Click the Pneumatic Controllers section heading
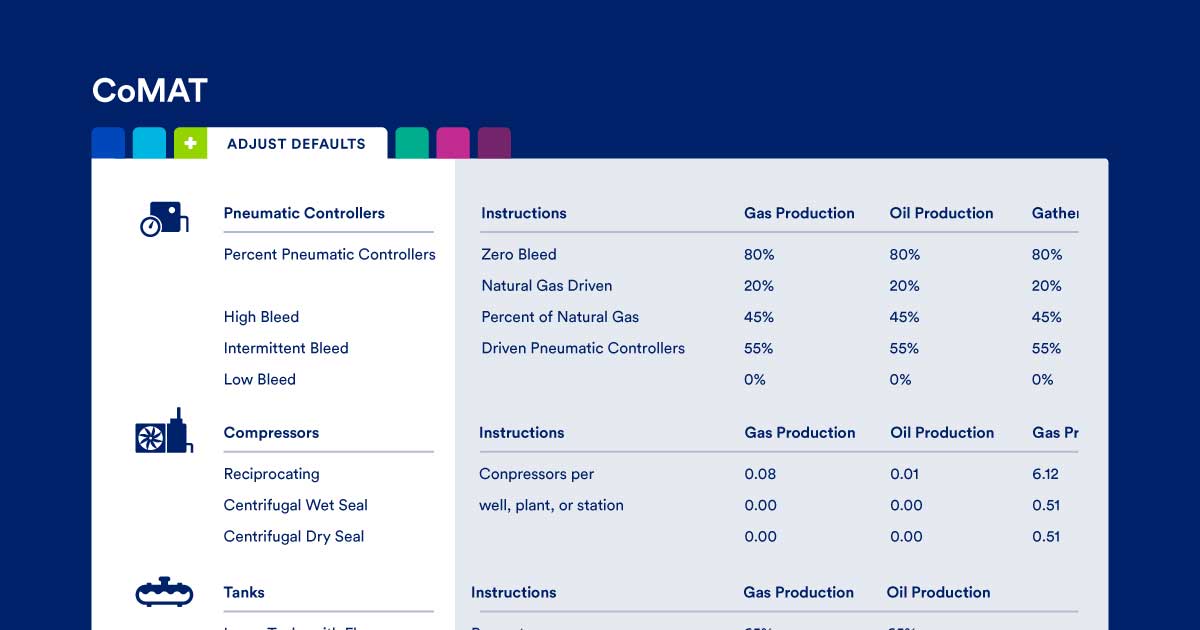The image size is (1200, 630). (x=304, y=213)
